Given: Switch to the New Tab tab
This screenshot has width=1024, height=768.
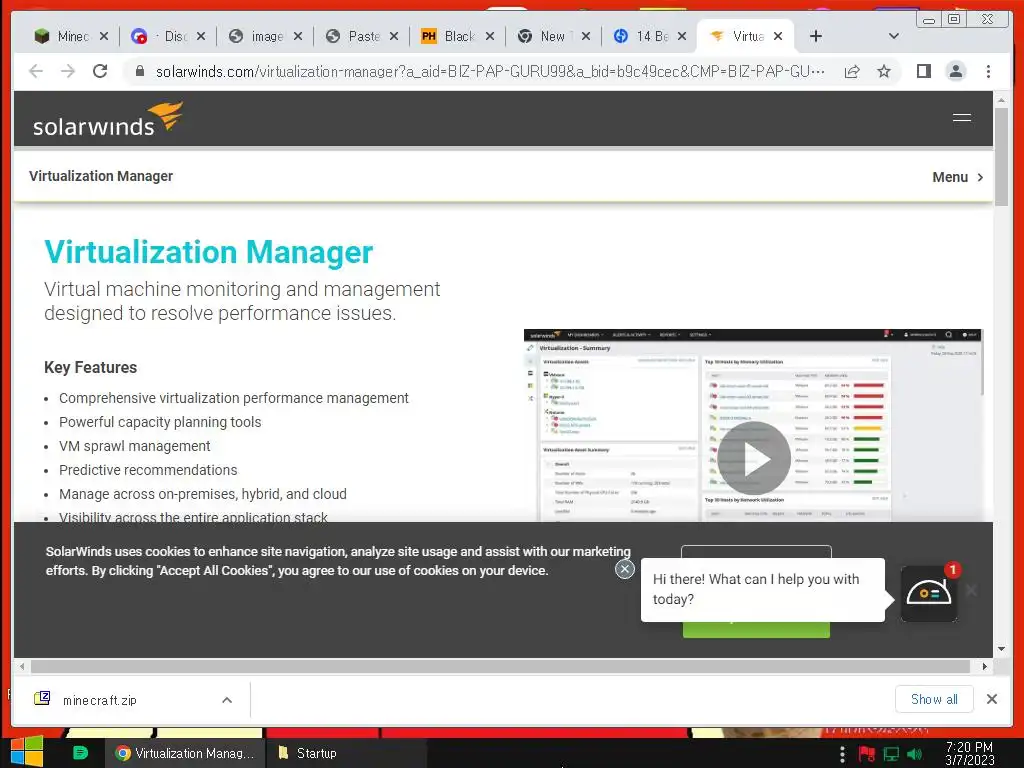Looking at the screenshot, I should tap(546, 36).
